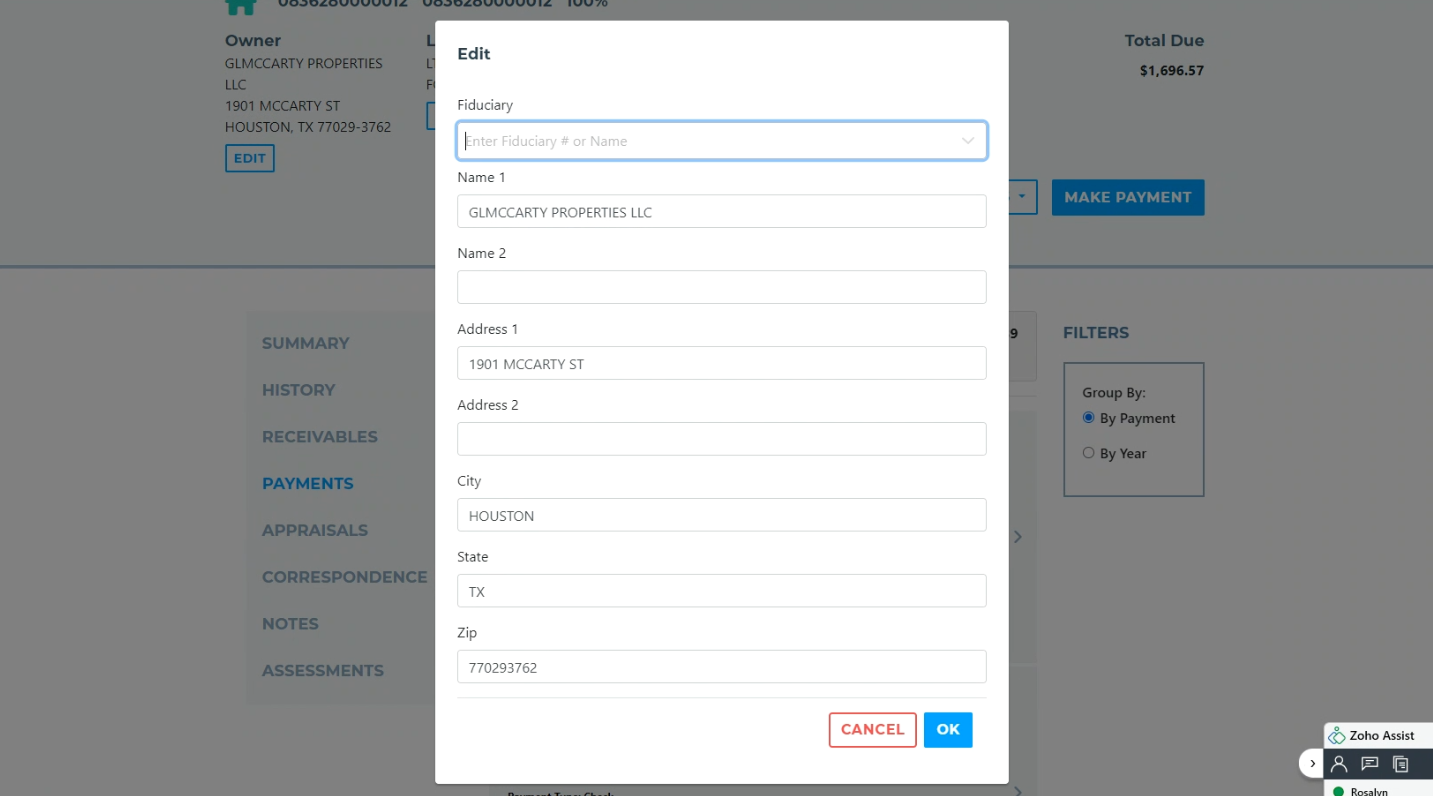
Task: Collapse the Zoho Assist panel arrow
Action: point(1312,764)
